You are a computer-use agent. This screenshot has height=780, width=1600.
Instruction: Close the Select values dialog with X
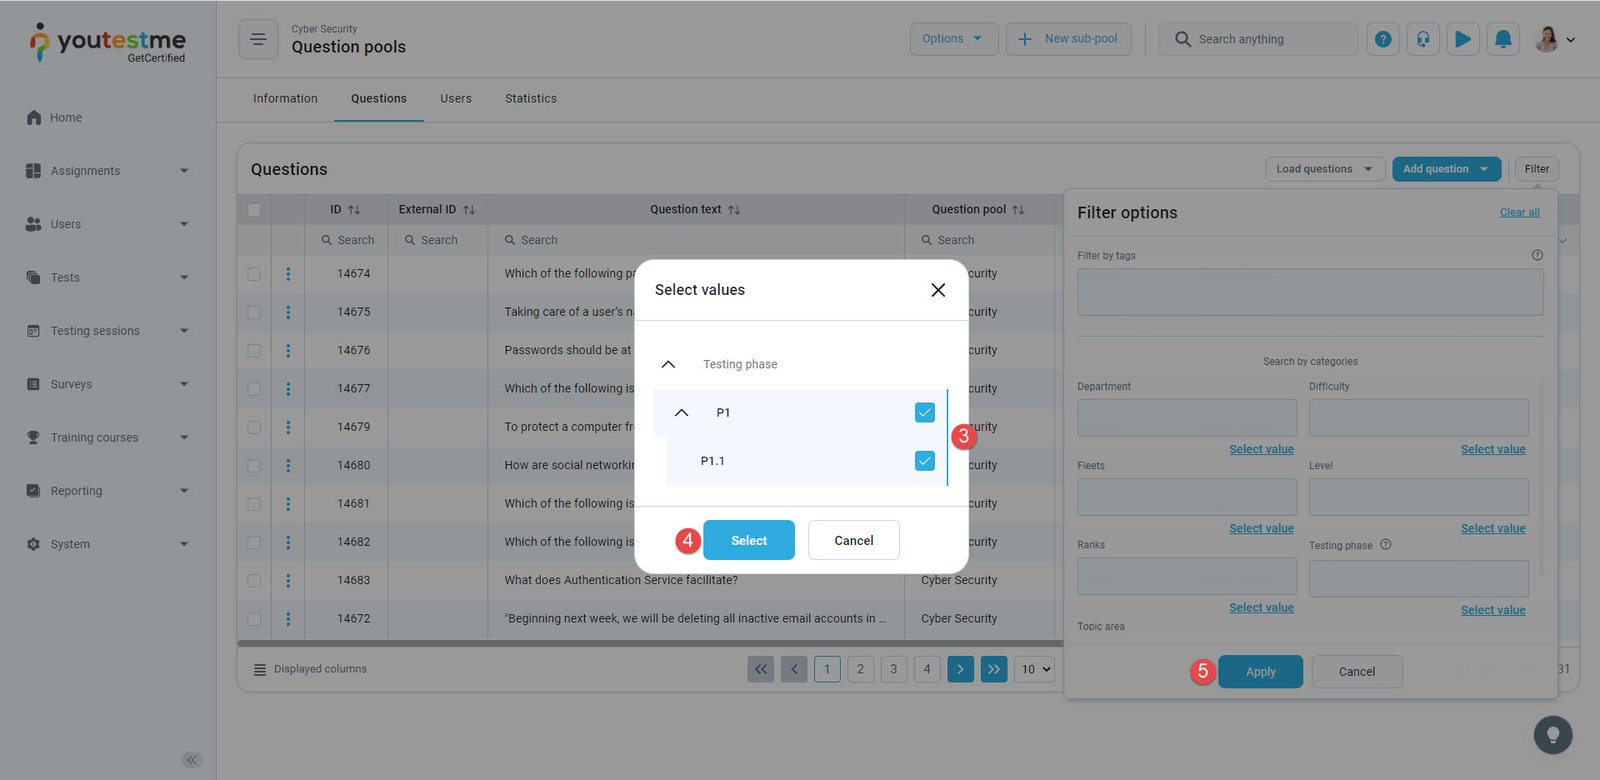pos(938,290)
